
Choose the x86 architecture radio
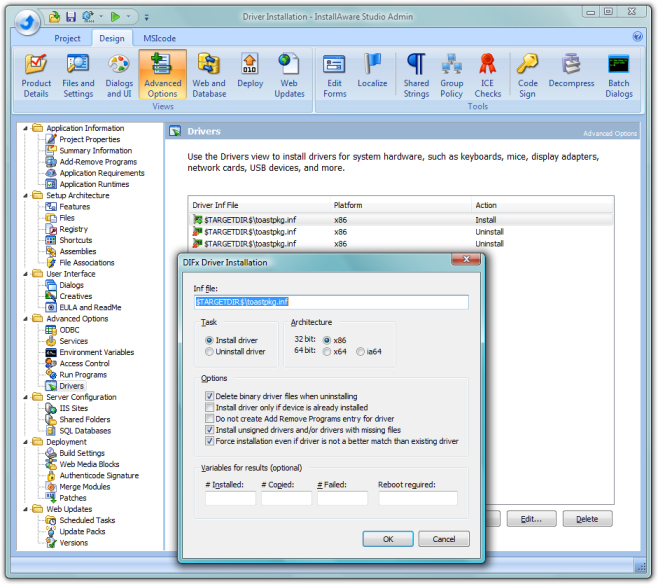click(326, 340)
